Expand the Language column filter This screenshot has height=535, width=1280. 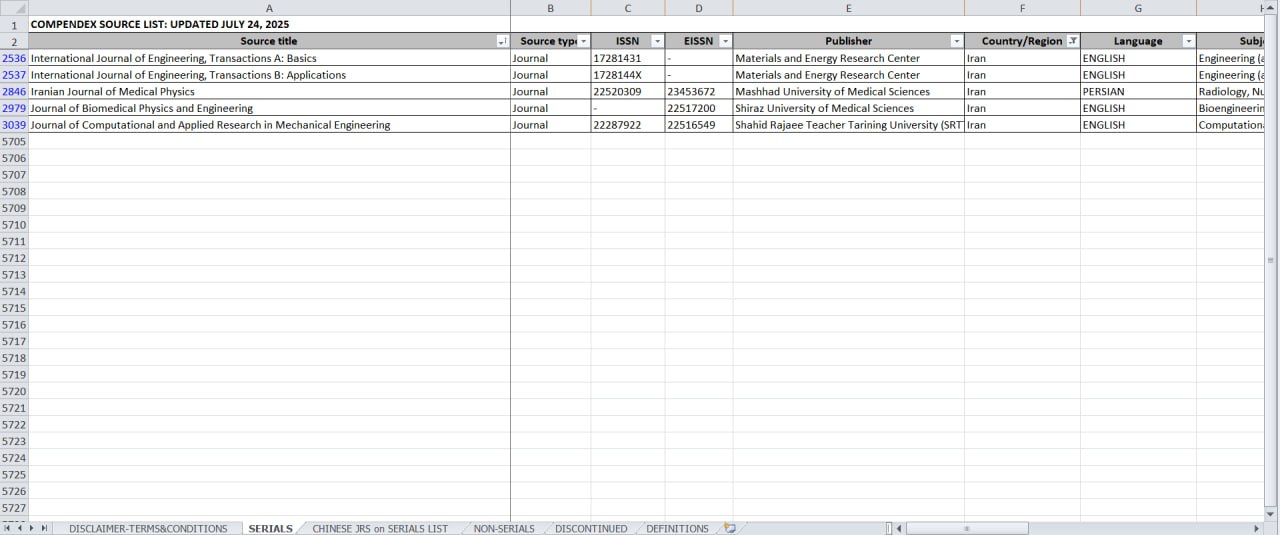[x=1187, y=41]
